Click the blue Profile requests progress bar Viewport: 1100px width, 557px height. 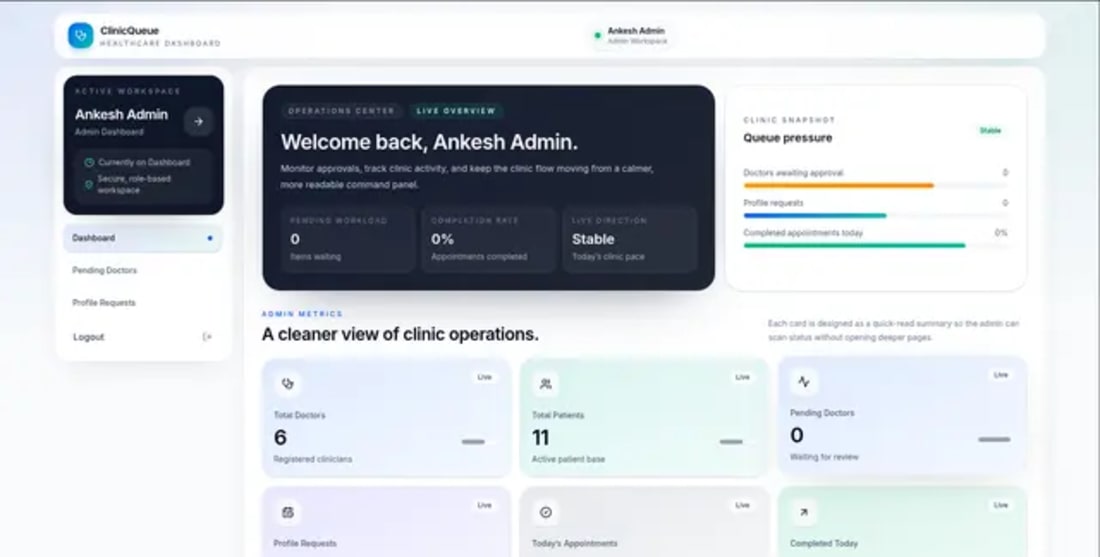tap(814, 216)
